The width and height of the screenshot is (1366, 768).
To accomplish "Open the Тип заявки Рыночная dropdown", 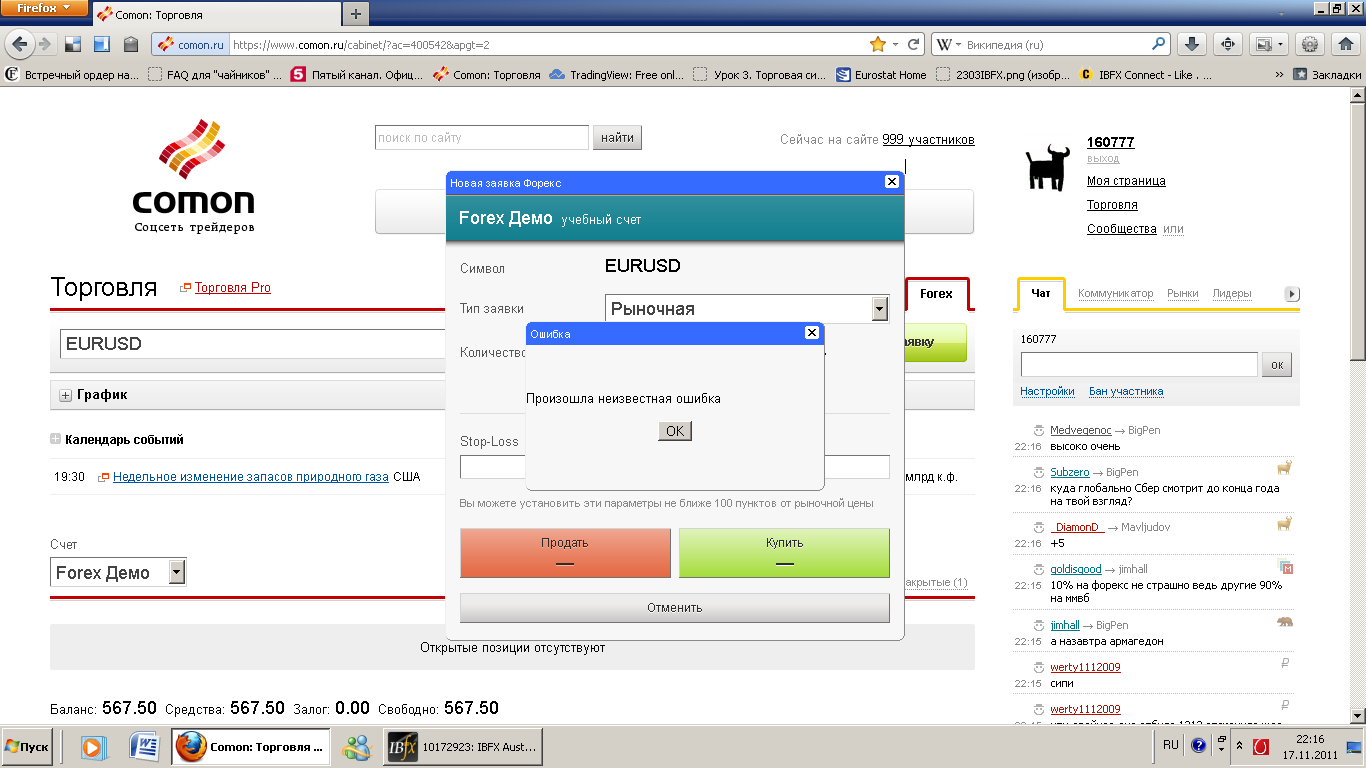I will coord(747,309).
